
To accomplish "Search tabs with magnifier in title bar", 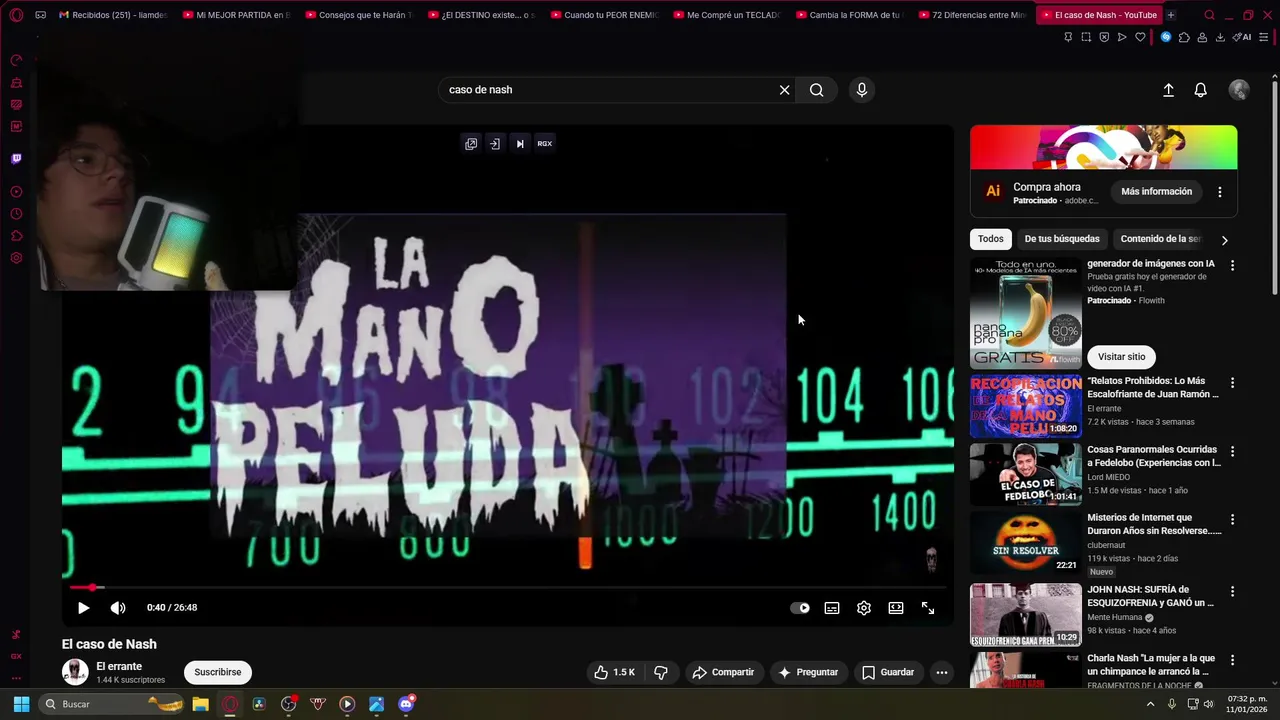I will [x=1209, y=15].
